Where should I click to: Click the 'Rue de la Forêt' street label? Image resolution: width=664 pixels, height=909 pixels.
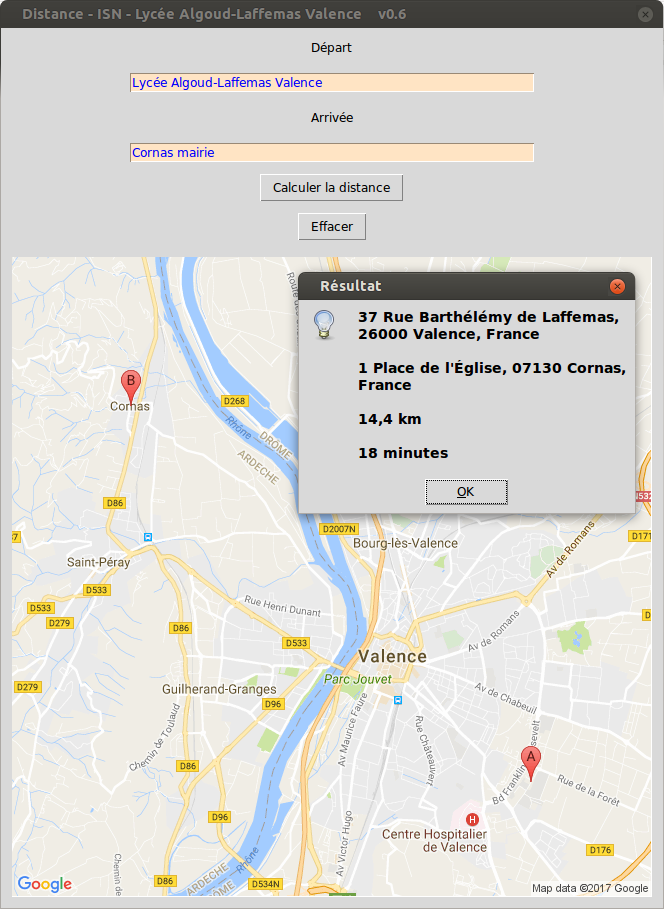589,790
